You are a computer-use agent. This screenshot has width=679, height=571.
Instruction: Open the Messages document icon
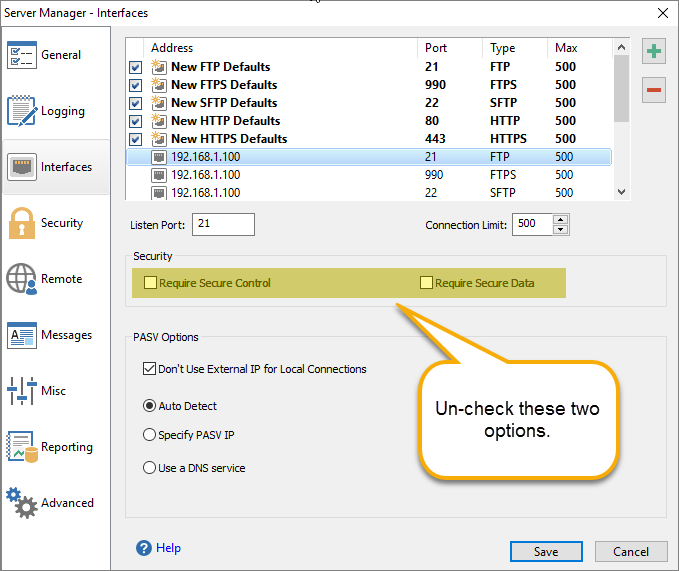[x=22, y=335]
